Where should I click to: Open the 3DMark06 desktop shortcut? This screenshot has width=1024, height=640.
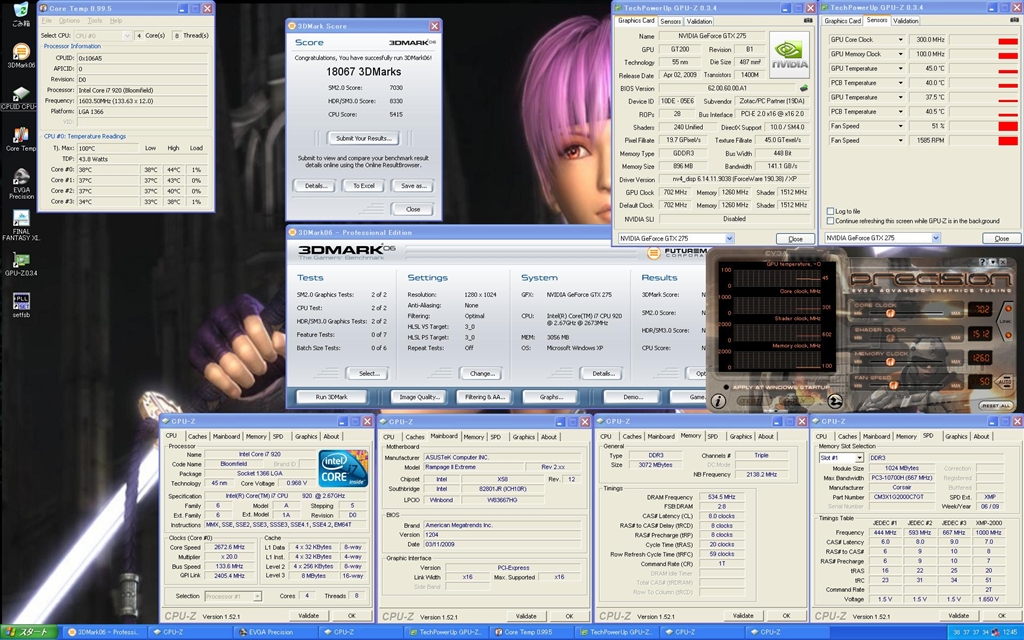click(20, 53)
